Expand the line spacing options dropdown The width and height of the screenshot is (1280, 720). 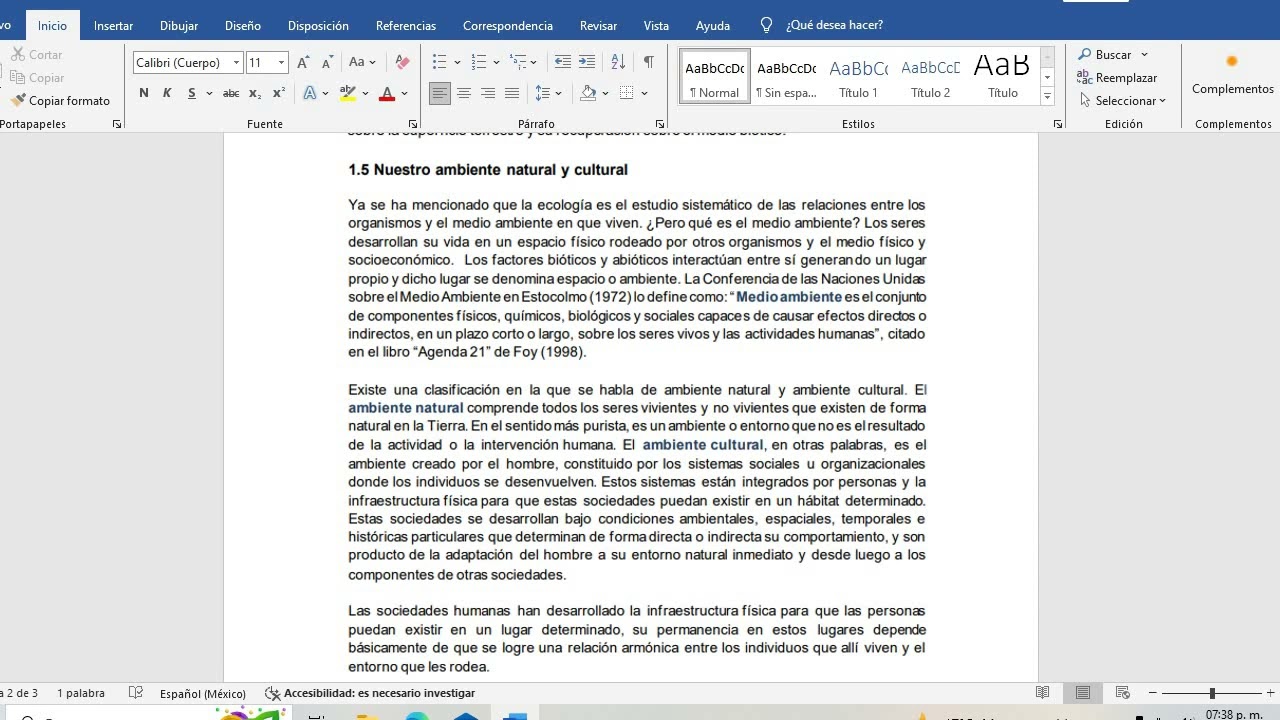point(558,93)
